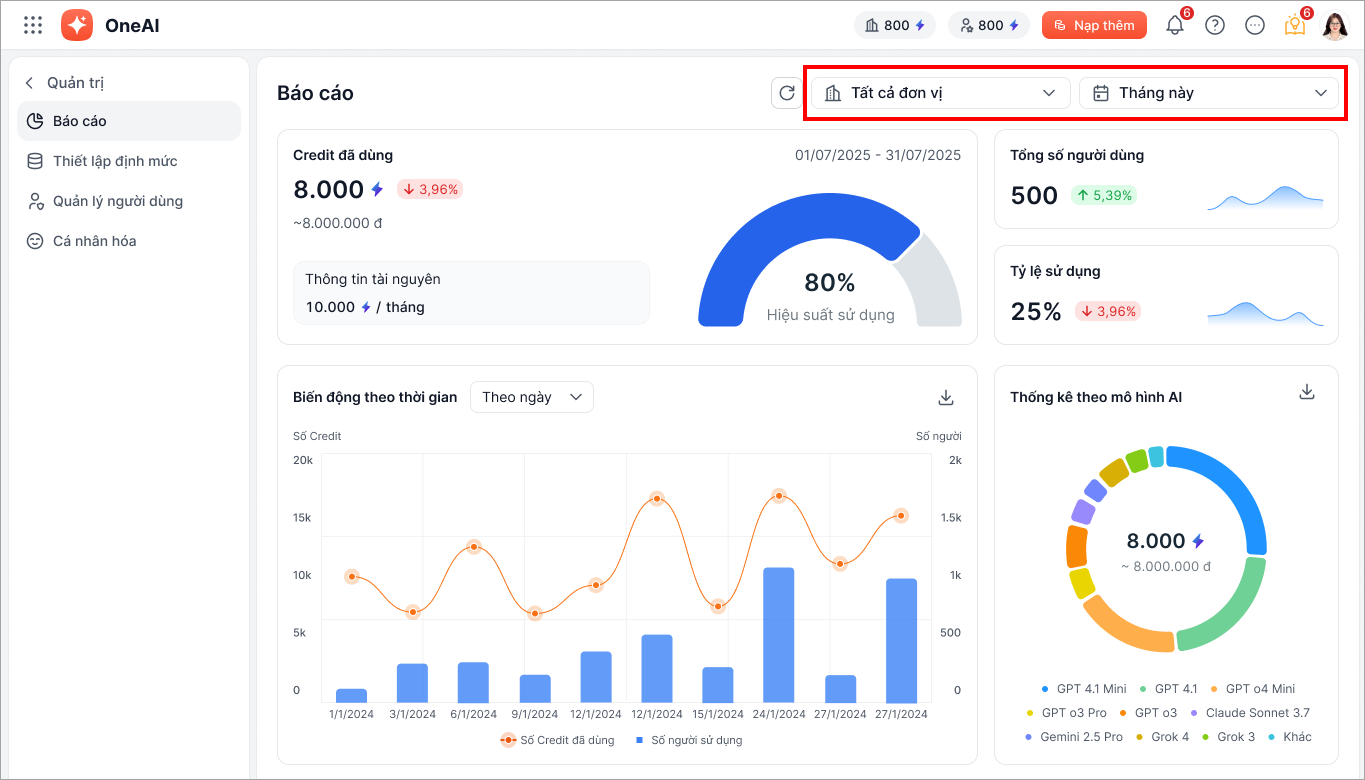Expand the Tất cả đơn vị dropdown
The image size is (1365, 780).
(x=940, y=93)
